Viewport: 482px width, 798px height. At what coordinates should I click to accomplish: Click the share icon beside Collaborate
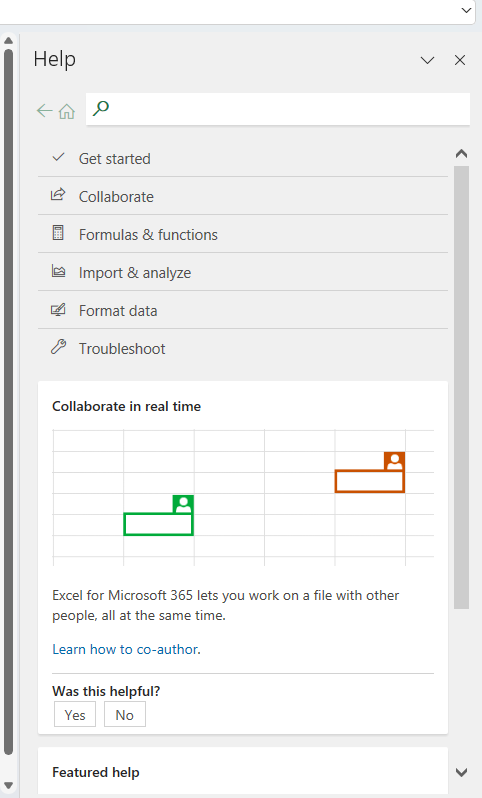58,194
